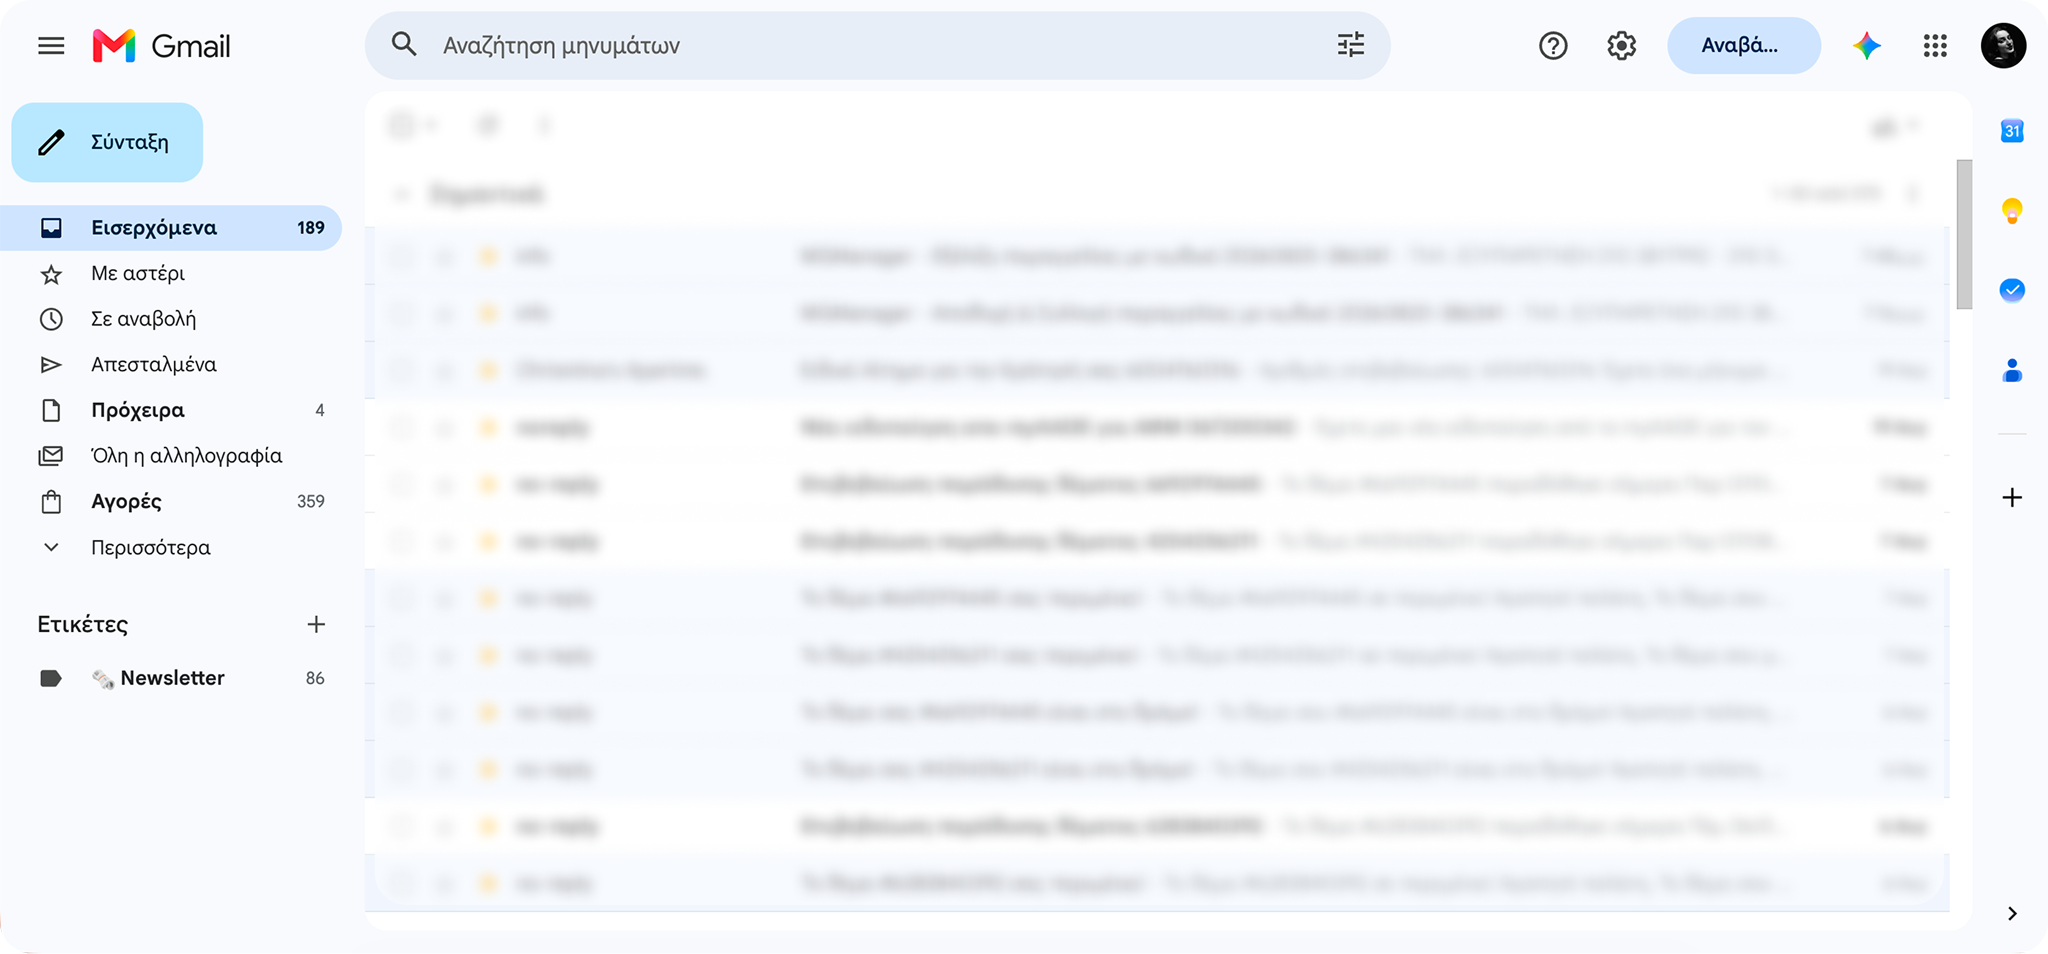
Task: Click the Αναβά... upgrade button
Action: [x=1743, y=45]
